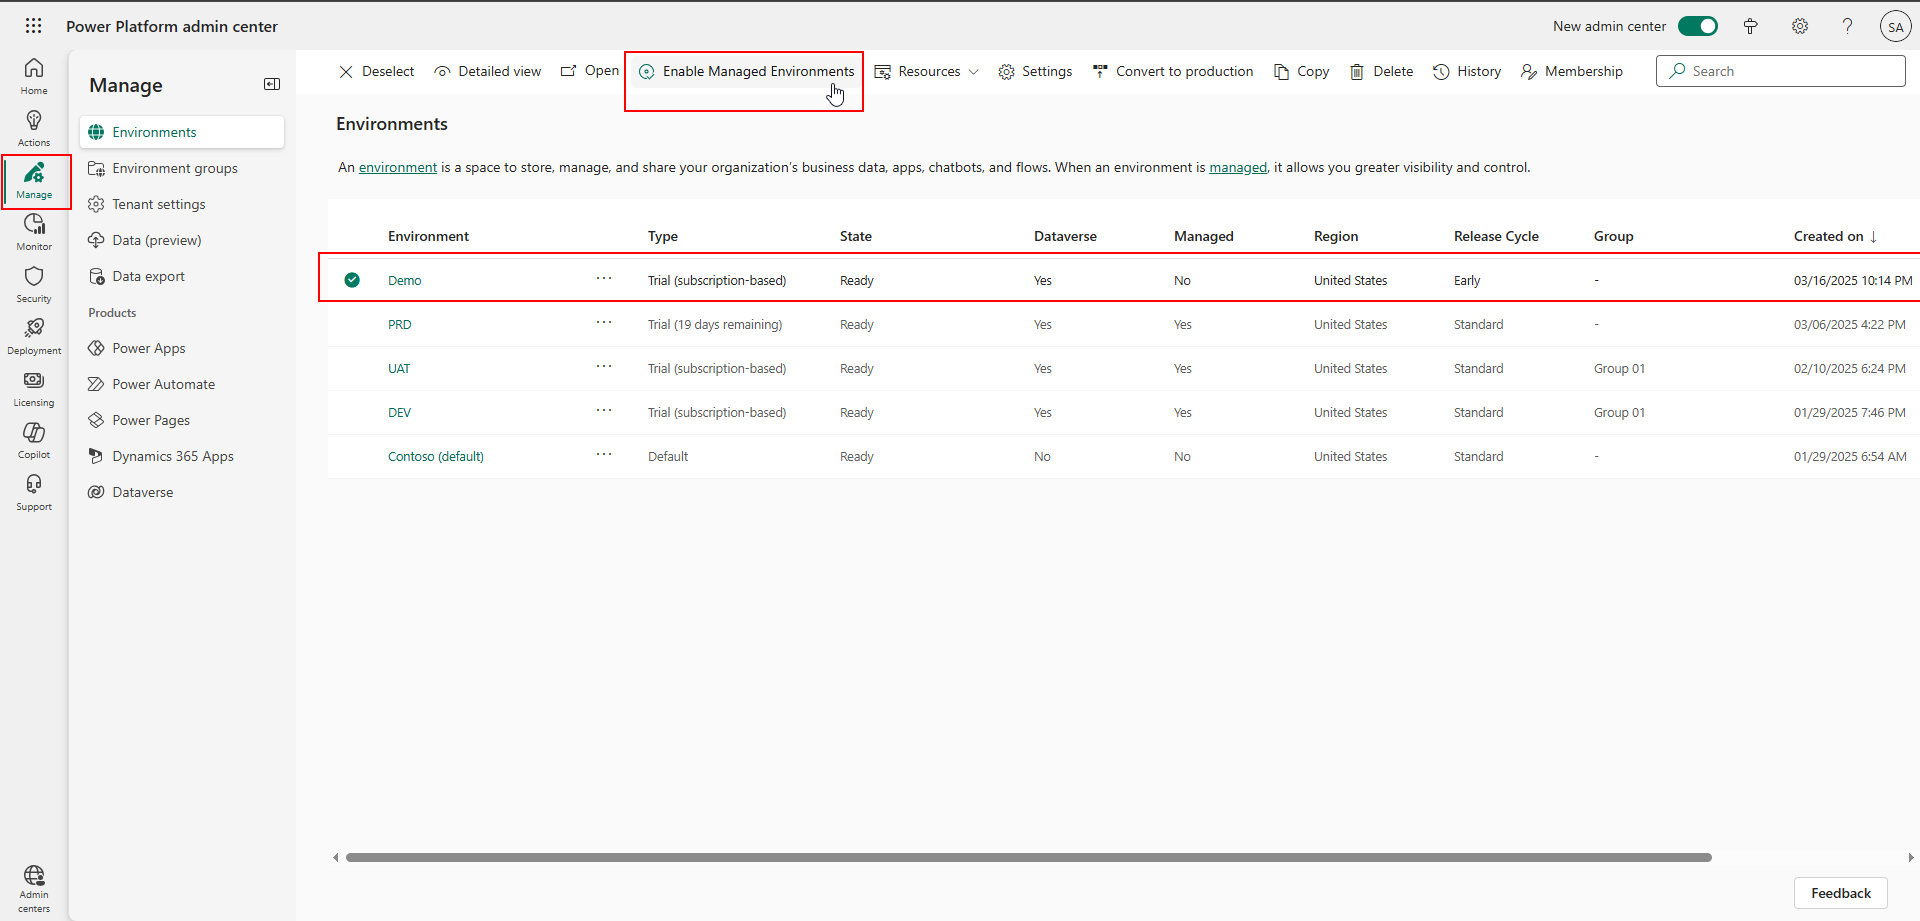The image size is (1920, 921).
Task: Click Convert to production
Action: [x=1173, y=71]
